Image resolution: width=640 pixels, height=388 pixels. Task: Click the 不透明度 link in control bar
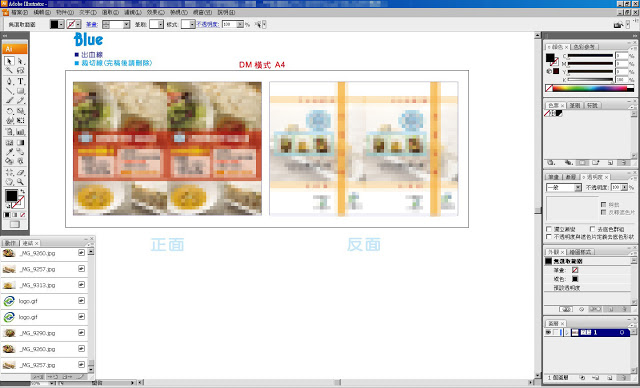coord(207,24)
